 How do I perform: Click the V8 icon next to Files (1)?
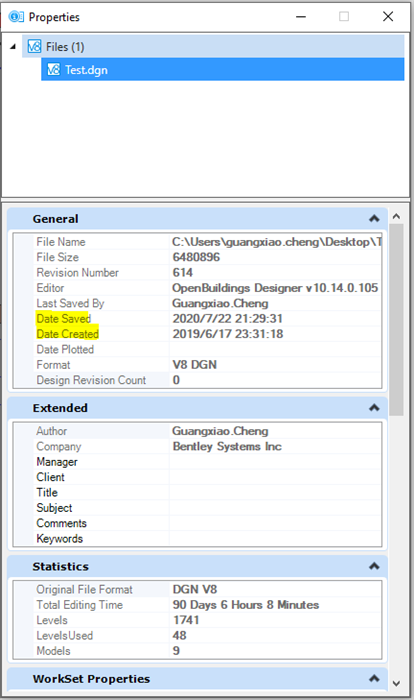[x=34, y=46]
